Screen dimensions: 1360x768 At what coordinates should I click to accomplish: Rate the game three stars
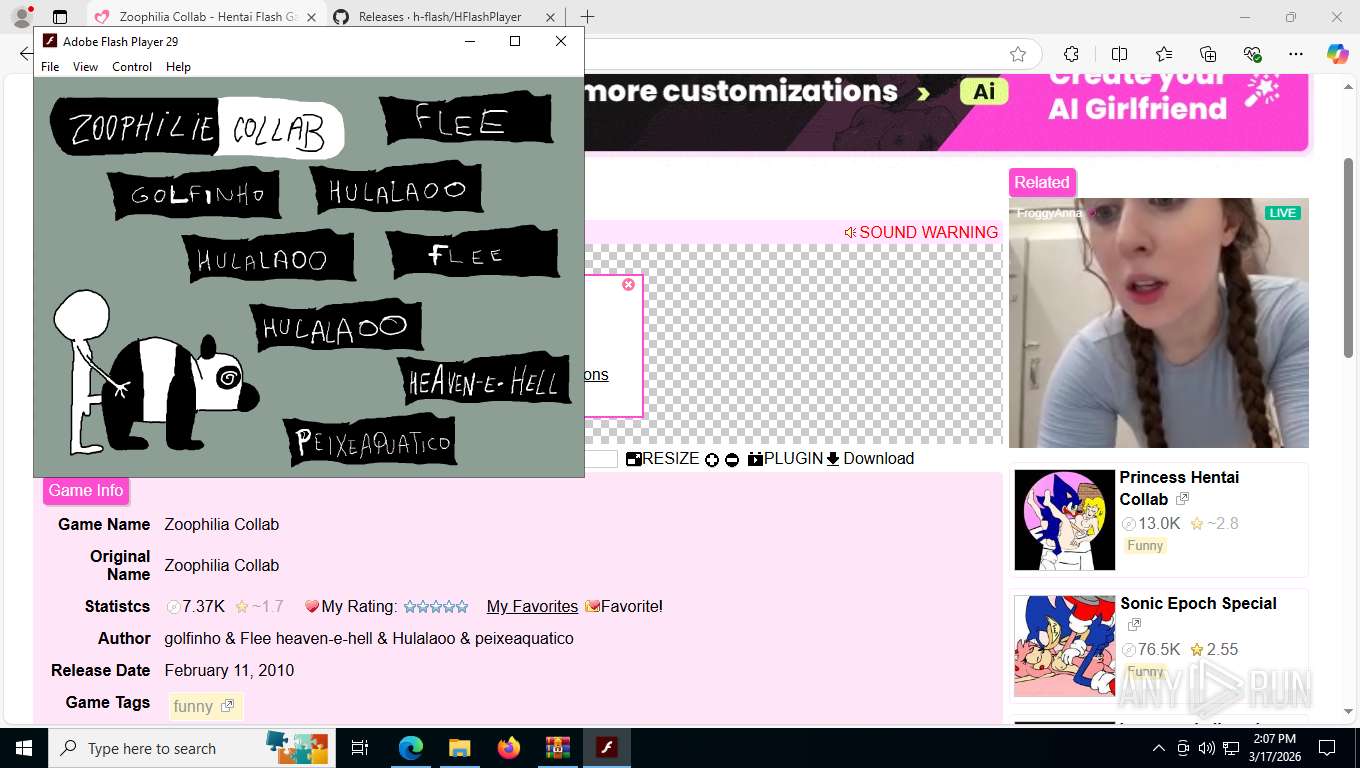click(435, 607)
